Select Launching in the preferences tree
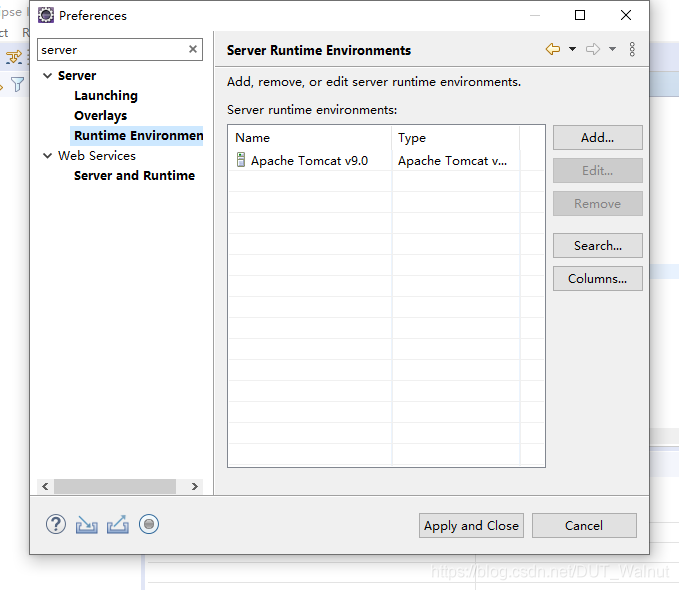 click(x=106, y=96)
